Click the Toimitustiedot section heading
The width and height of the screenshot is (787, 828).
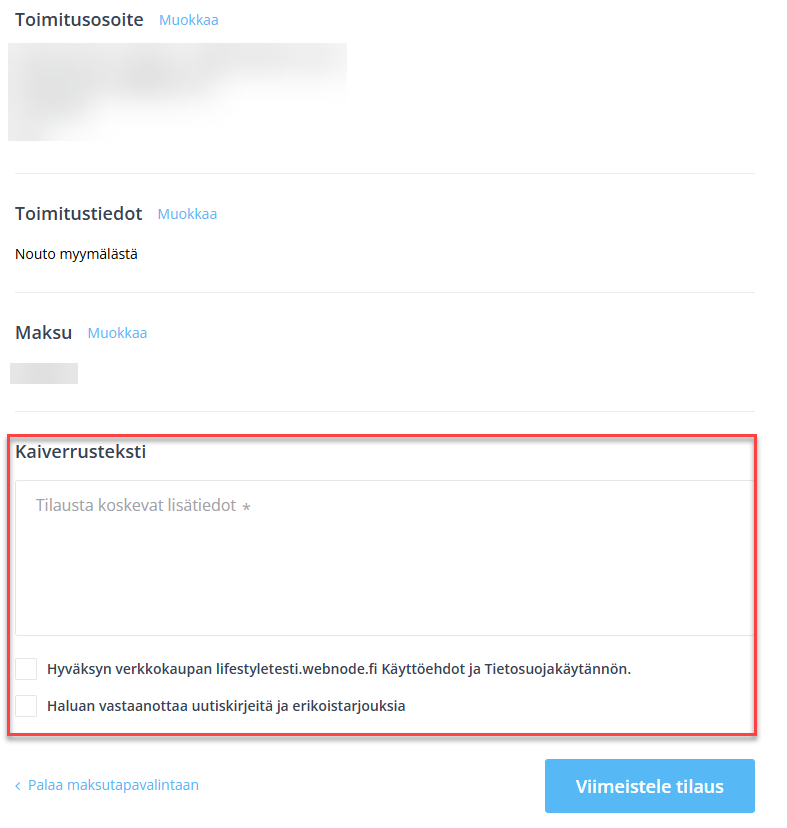coord(79,213)
